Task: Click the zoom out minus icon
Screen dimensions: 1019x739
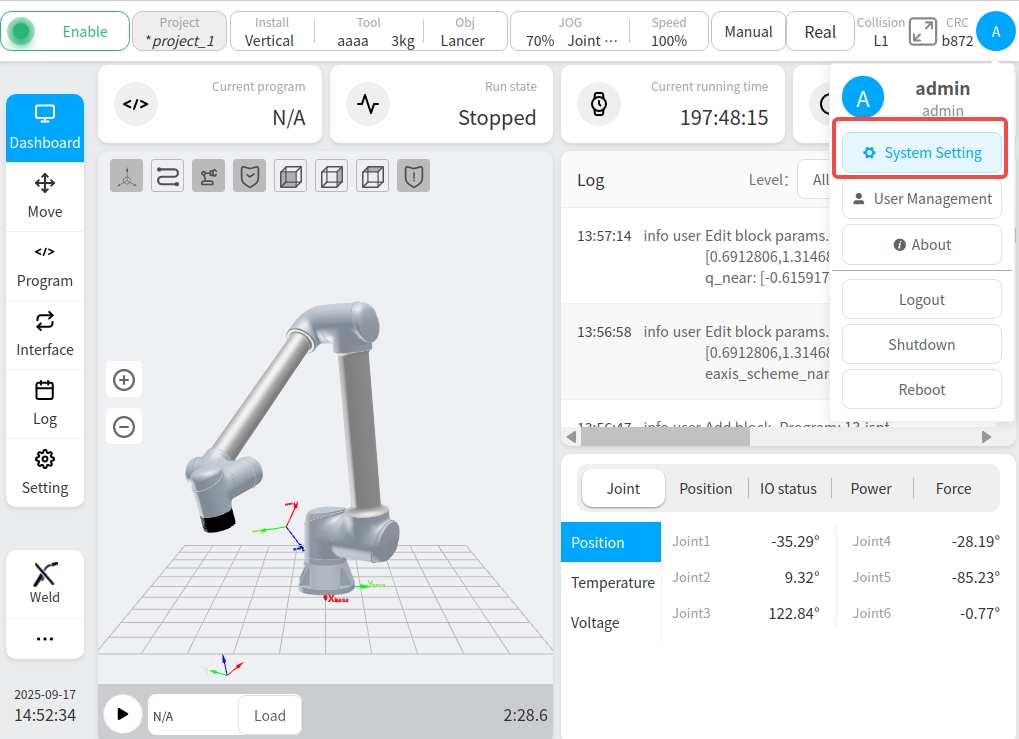Action: (124, 427)
